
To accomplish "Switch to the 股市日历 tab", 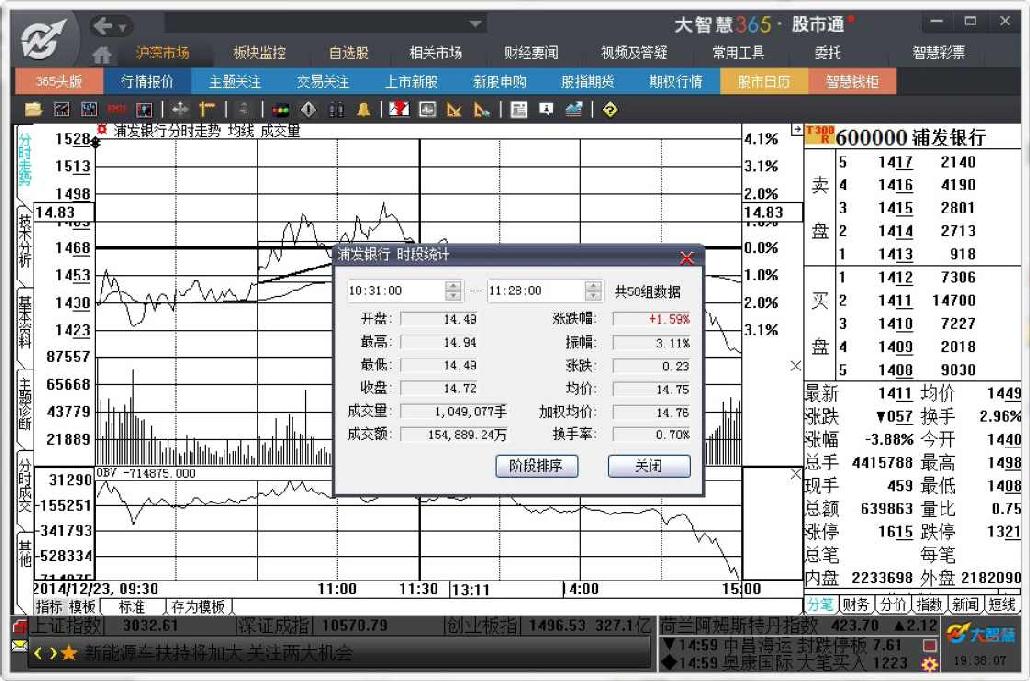I will pos(764,81).
